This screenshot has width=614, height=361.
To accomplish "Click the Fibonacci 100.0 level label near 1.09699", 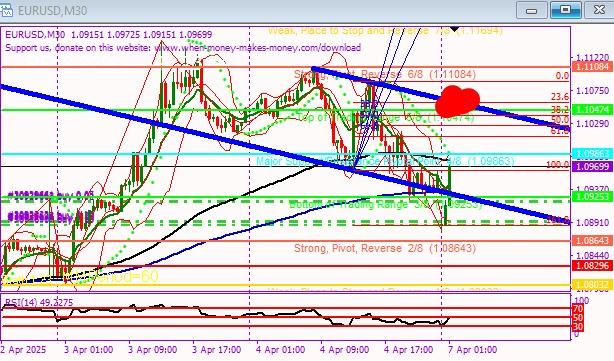I will point(558,164).
